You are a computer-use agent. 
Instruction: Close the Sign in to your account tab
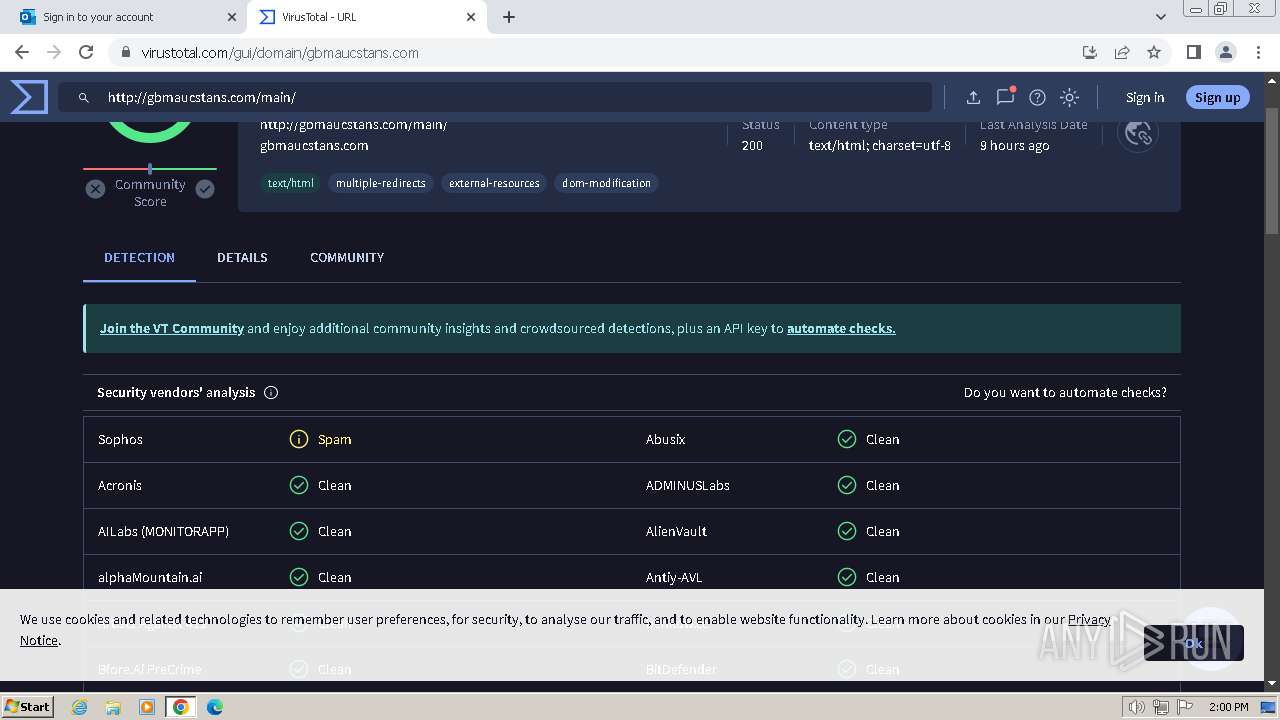point(232,17)
